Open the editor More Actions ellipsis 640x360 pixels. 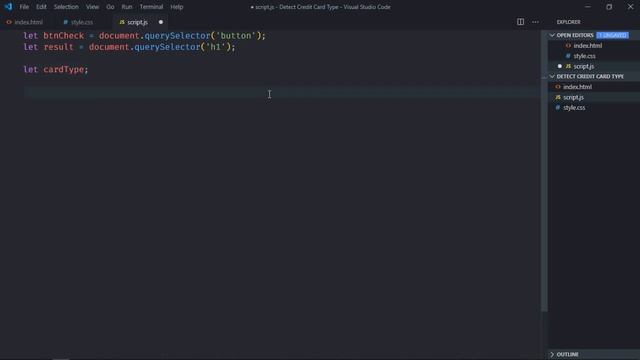[x=535, y=22]
